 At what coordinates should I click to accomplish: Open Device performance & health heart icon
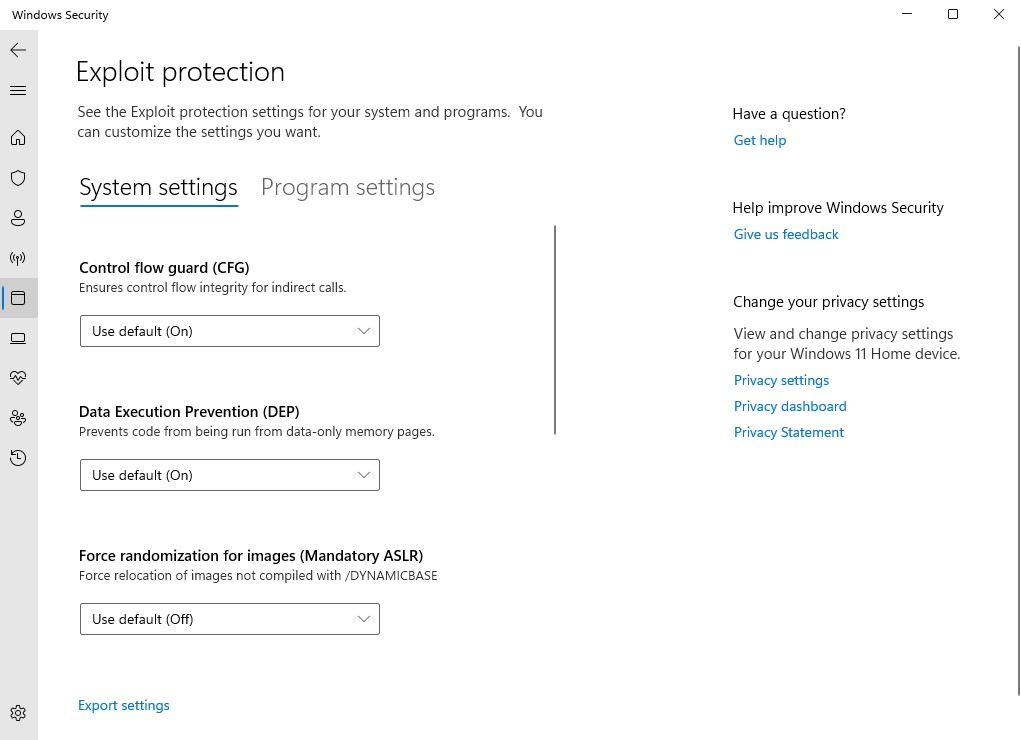tap(18, 378)
